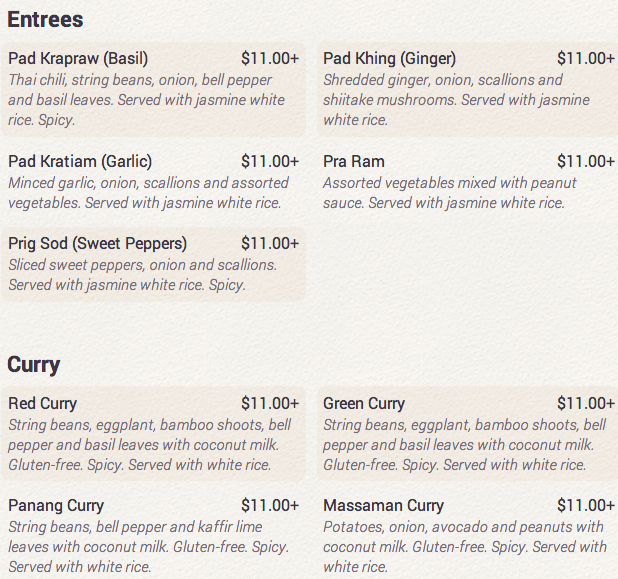This screenshot has width=618, height=579.
Task: Open the Pad Khing (Ginger) item
Action: 467,89
